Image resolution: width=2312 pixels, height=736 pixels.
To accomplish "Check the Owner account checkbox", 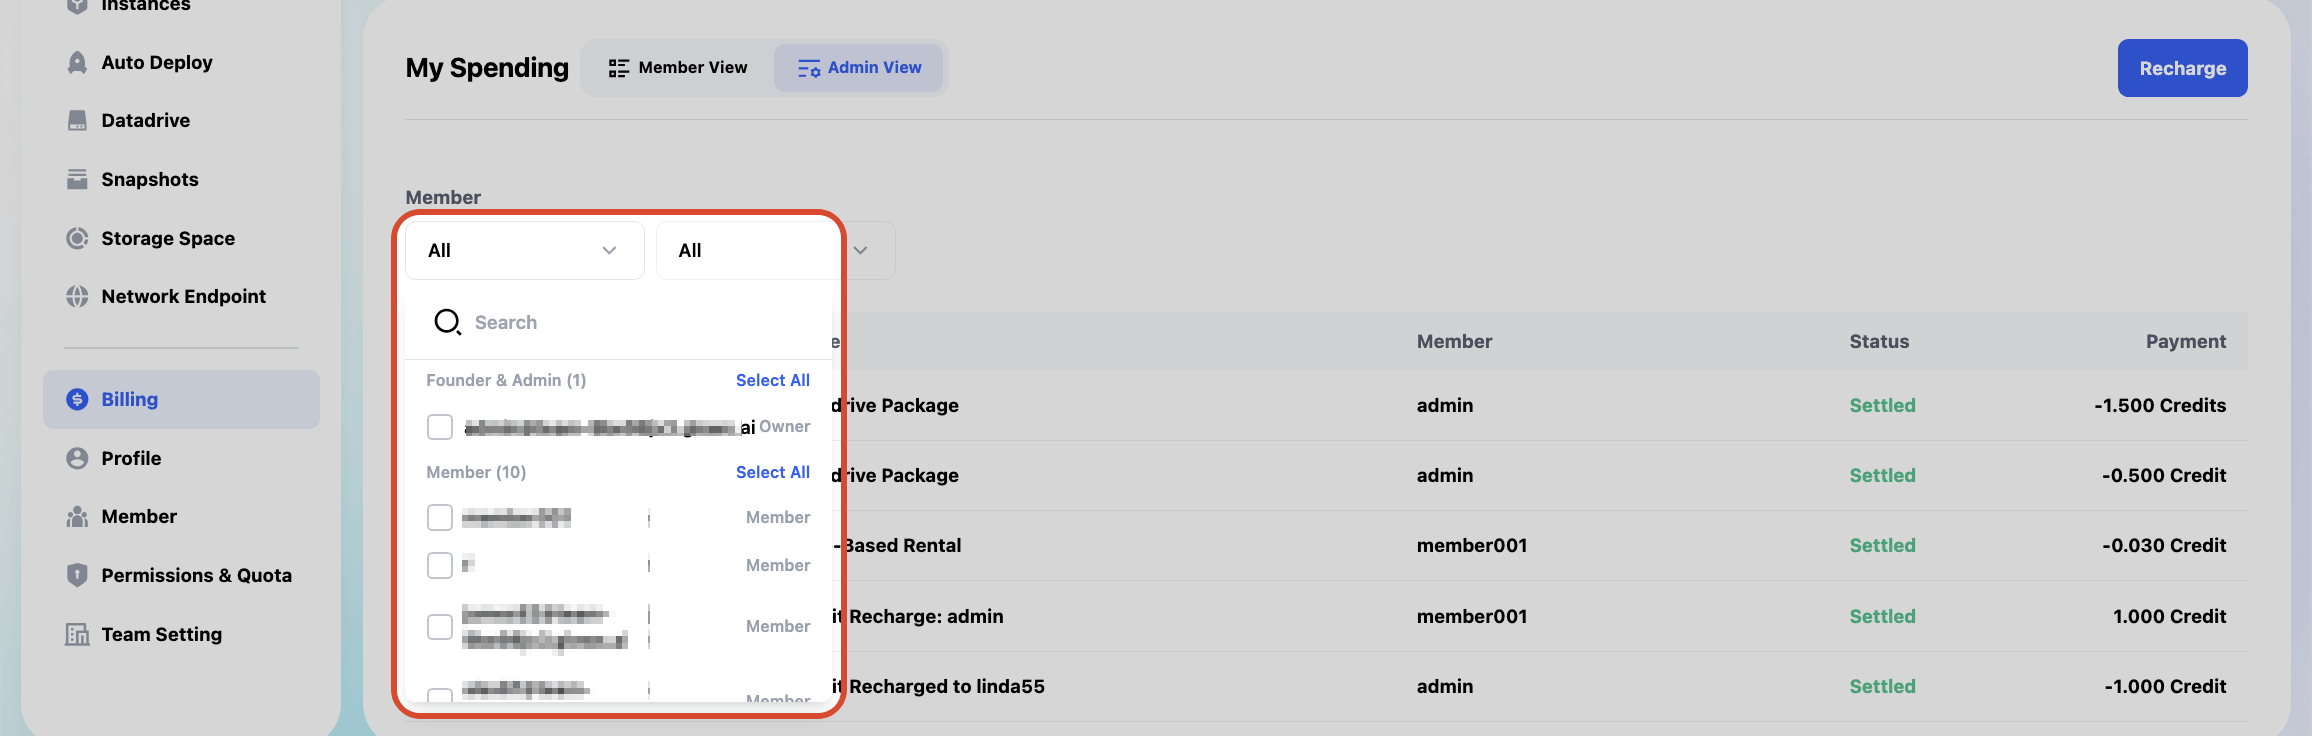I will (x=440, y=427).
